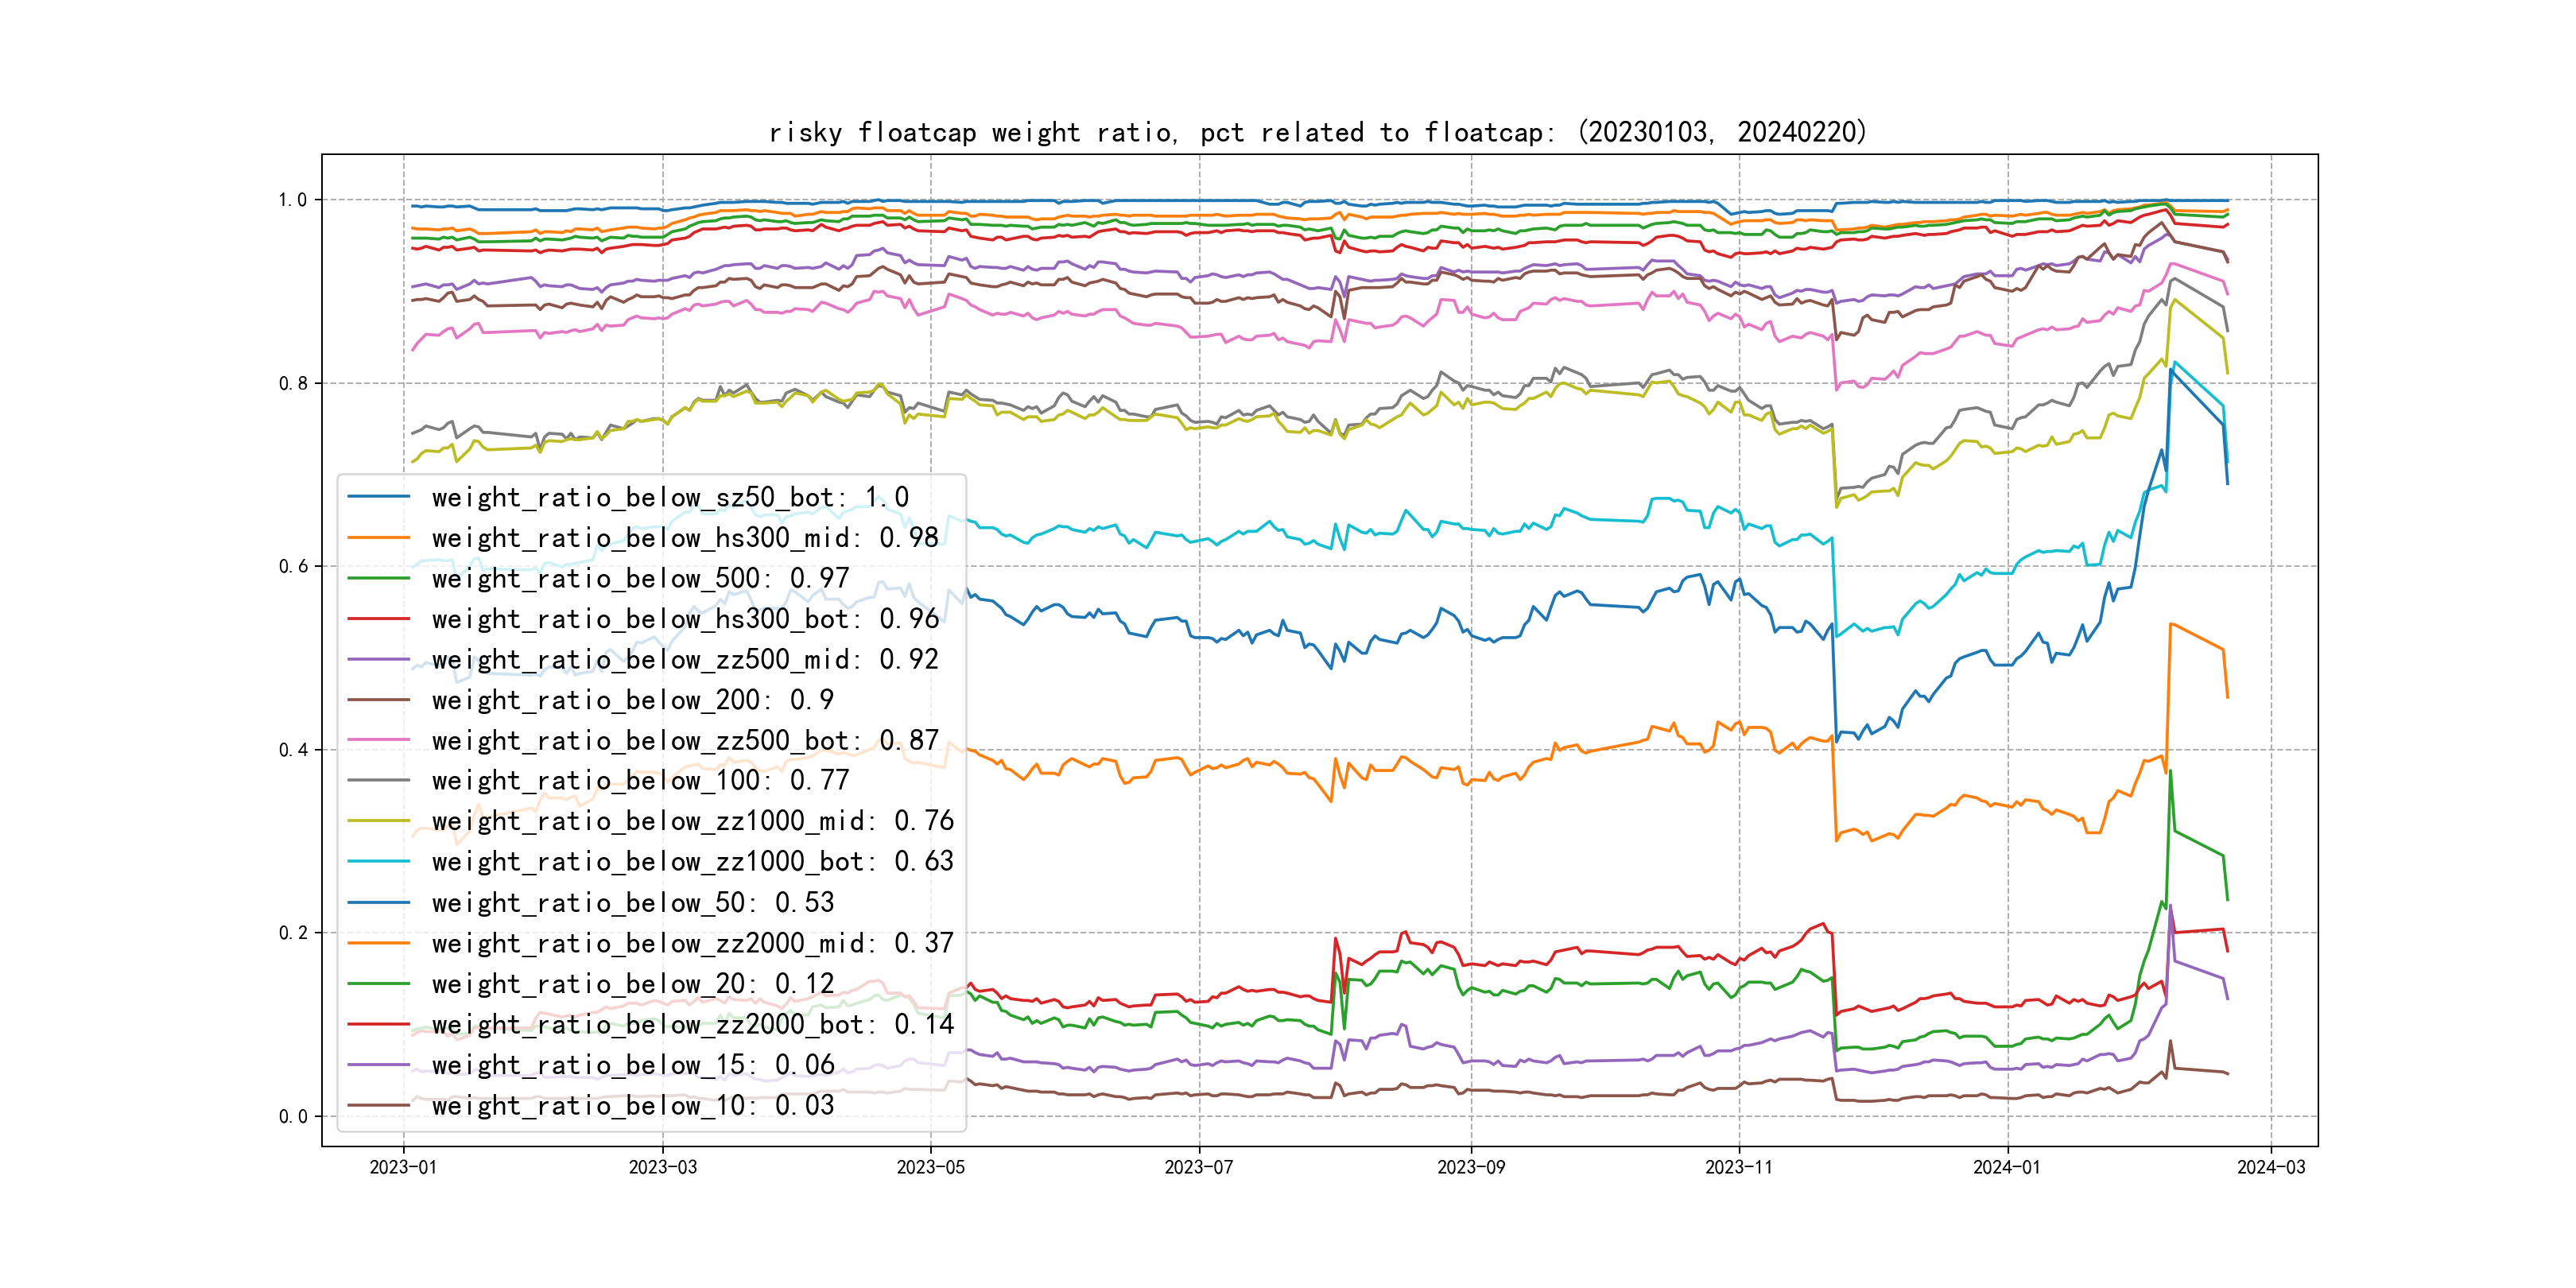Click legend label weight_ratio_below_zz2000_mid

(692, 943)
